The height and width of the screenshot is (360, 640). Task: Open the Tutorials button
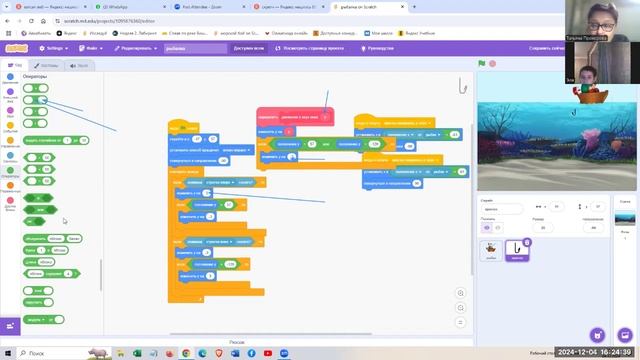(x=378, y=48)
